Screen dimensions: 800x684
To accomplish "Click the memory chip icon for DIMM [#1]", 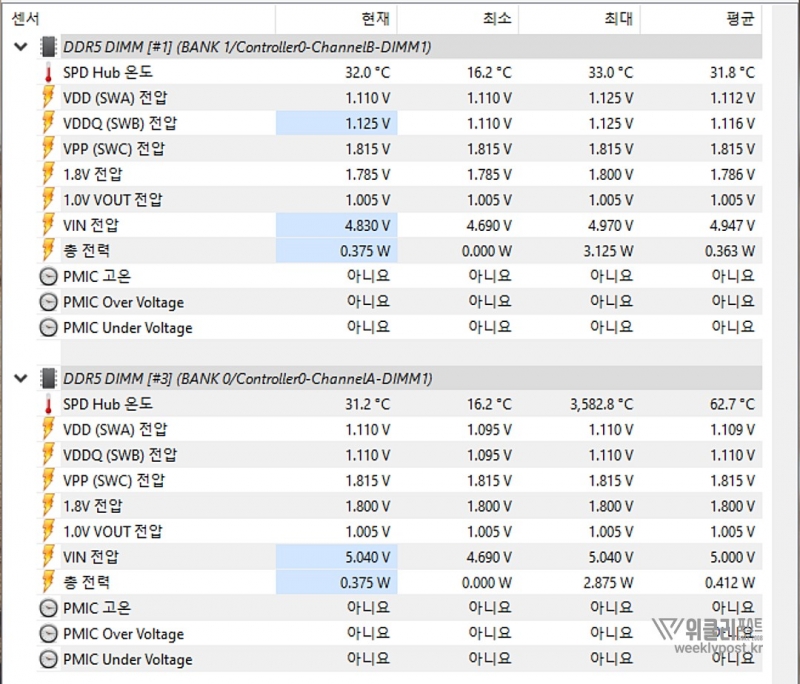I will pos(47,47).
